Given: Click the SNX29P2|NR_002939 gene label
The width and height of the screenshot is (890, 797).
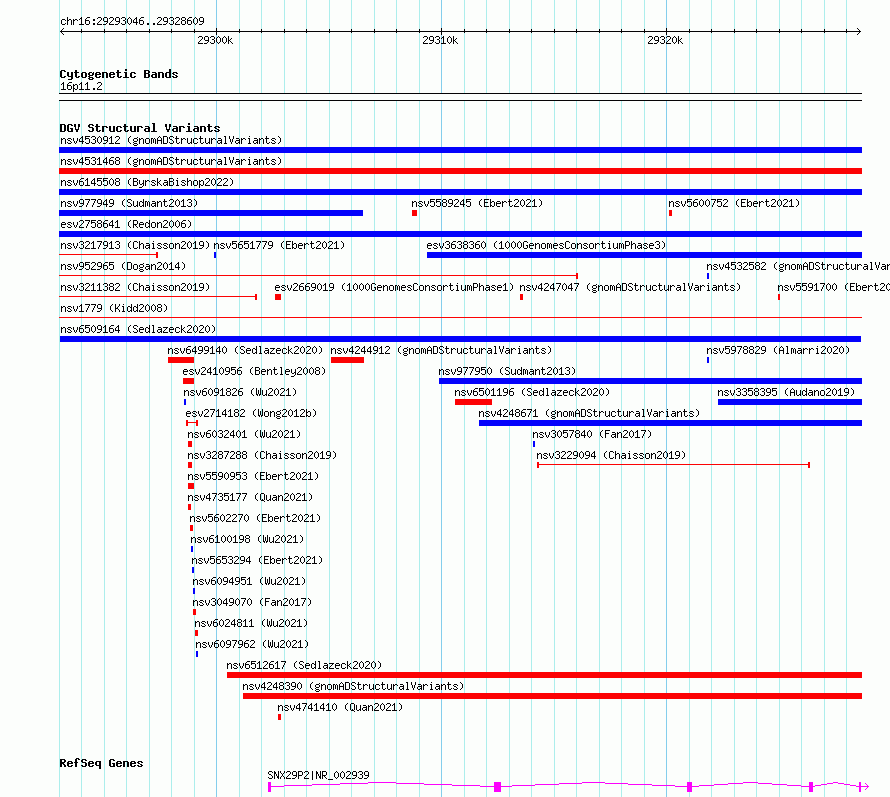Looking at the screenshot, I should coord(318,775).
